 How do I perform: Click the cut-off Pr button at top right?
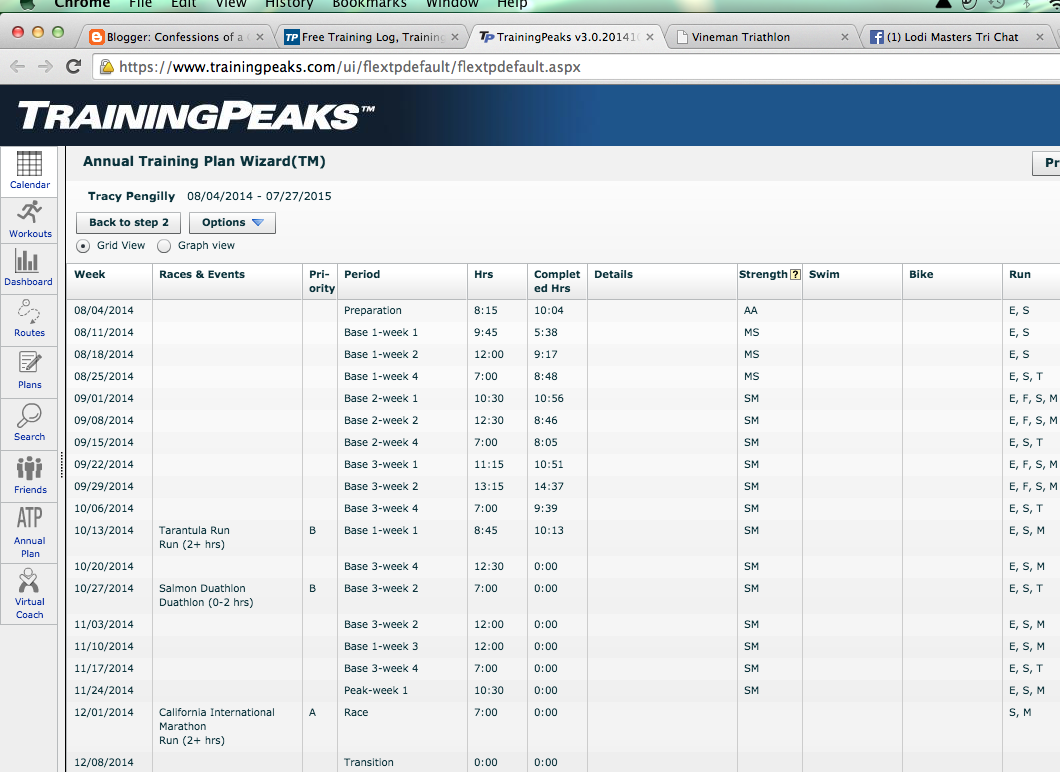coord(1046,163)
